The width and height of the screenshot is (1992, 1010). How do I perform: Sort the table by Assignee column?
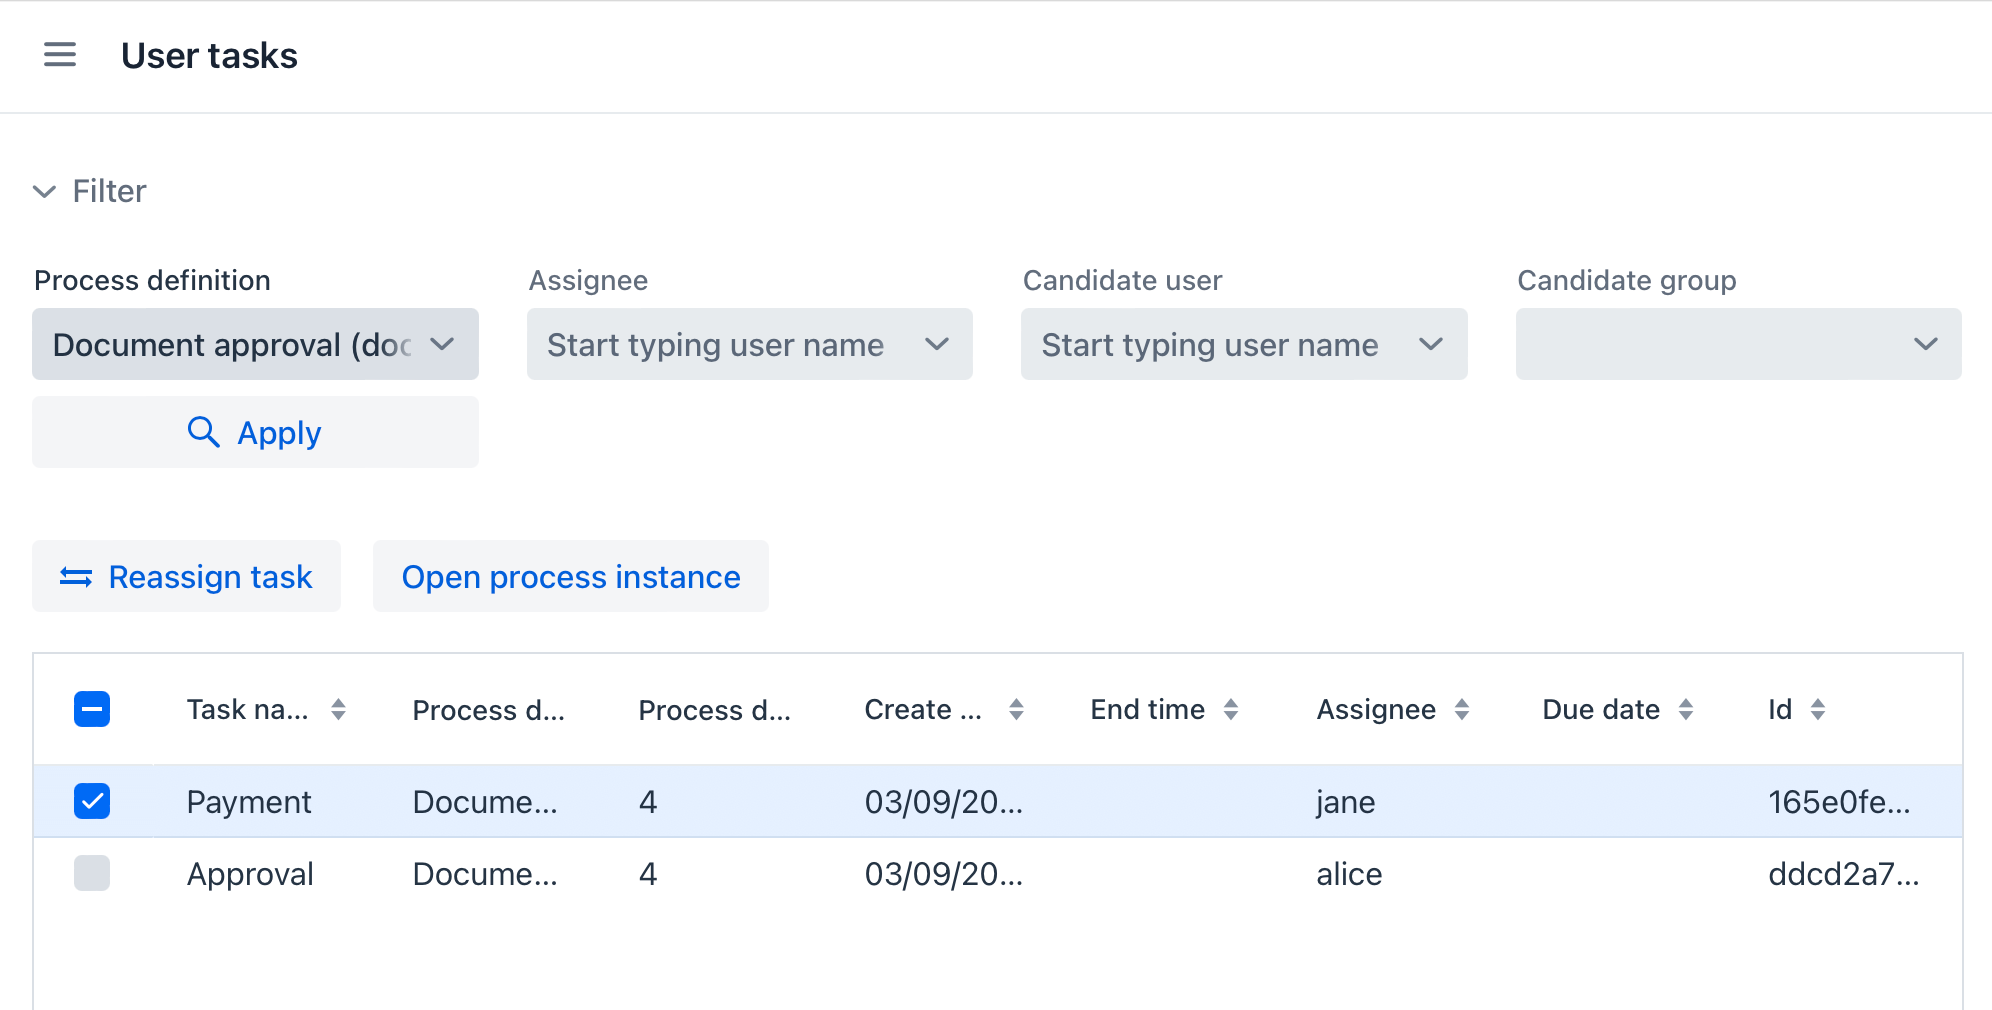[1462, 709]
